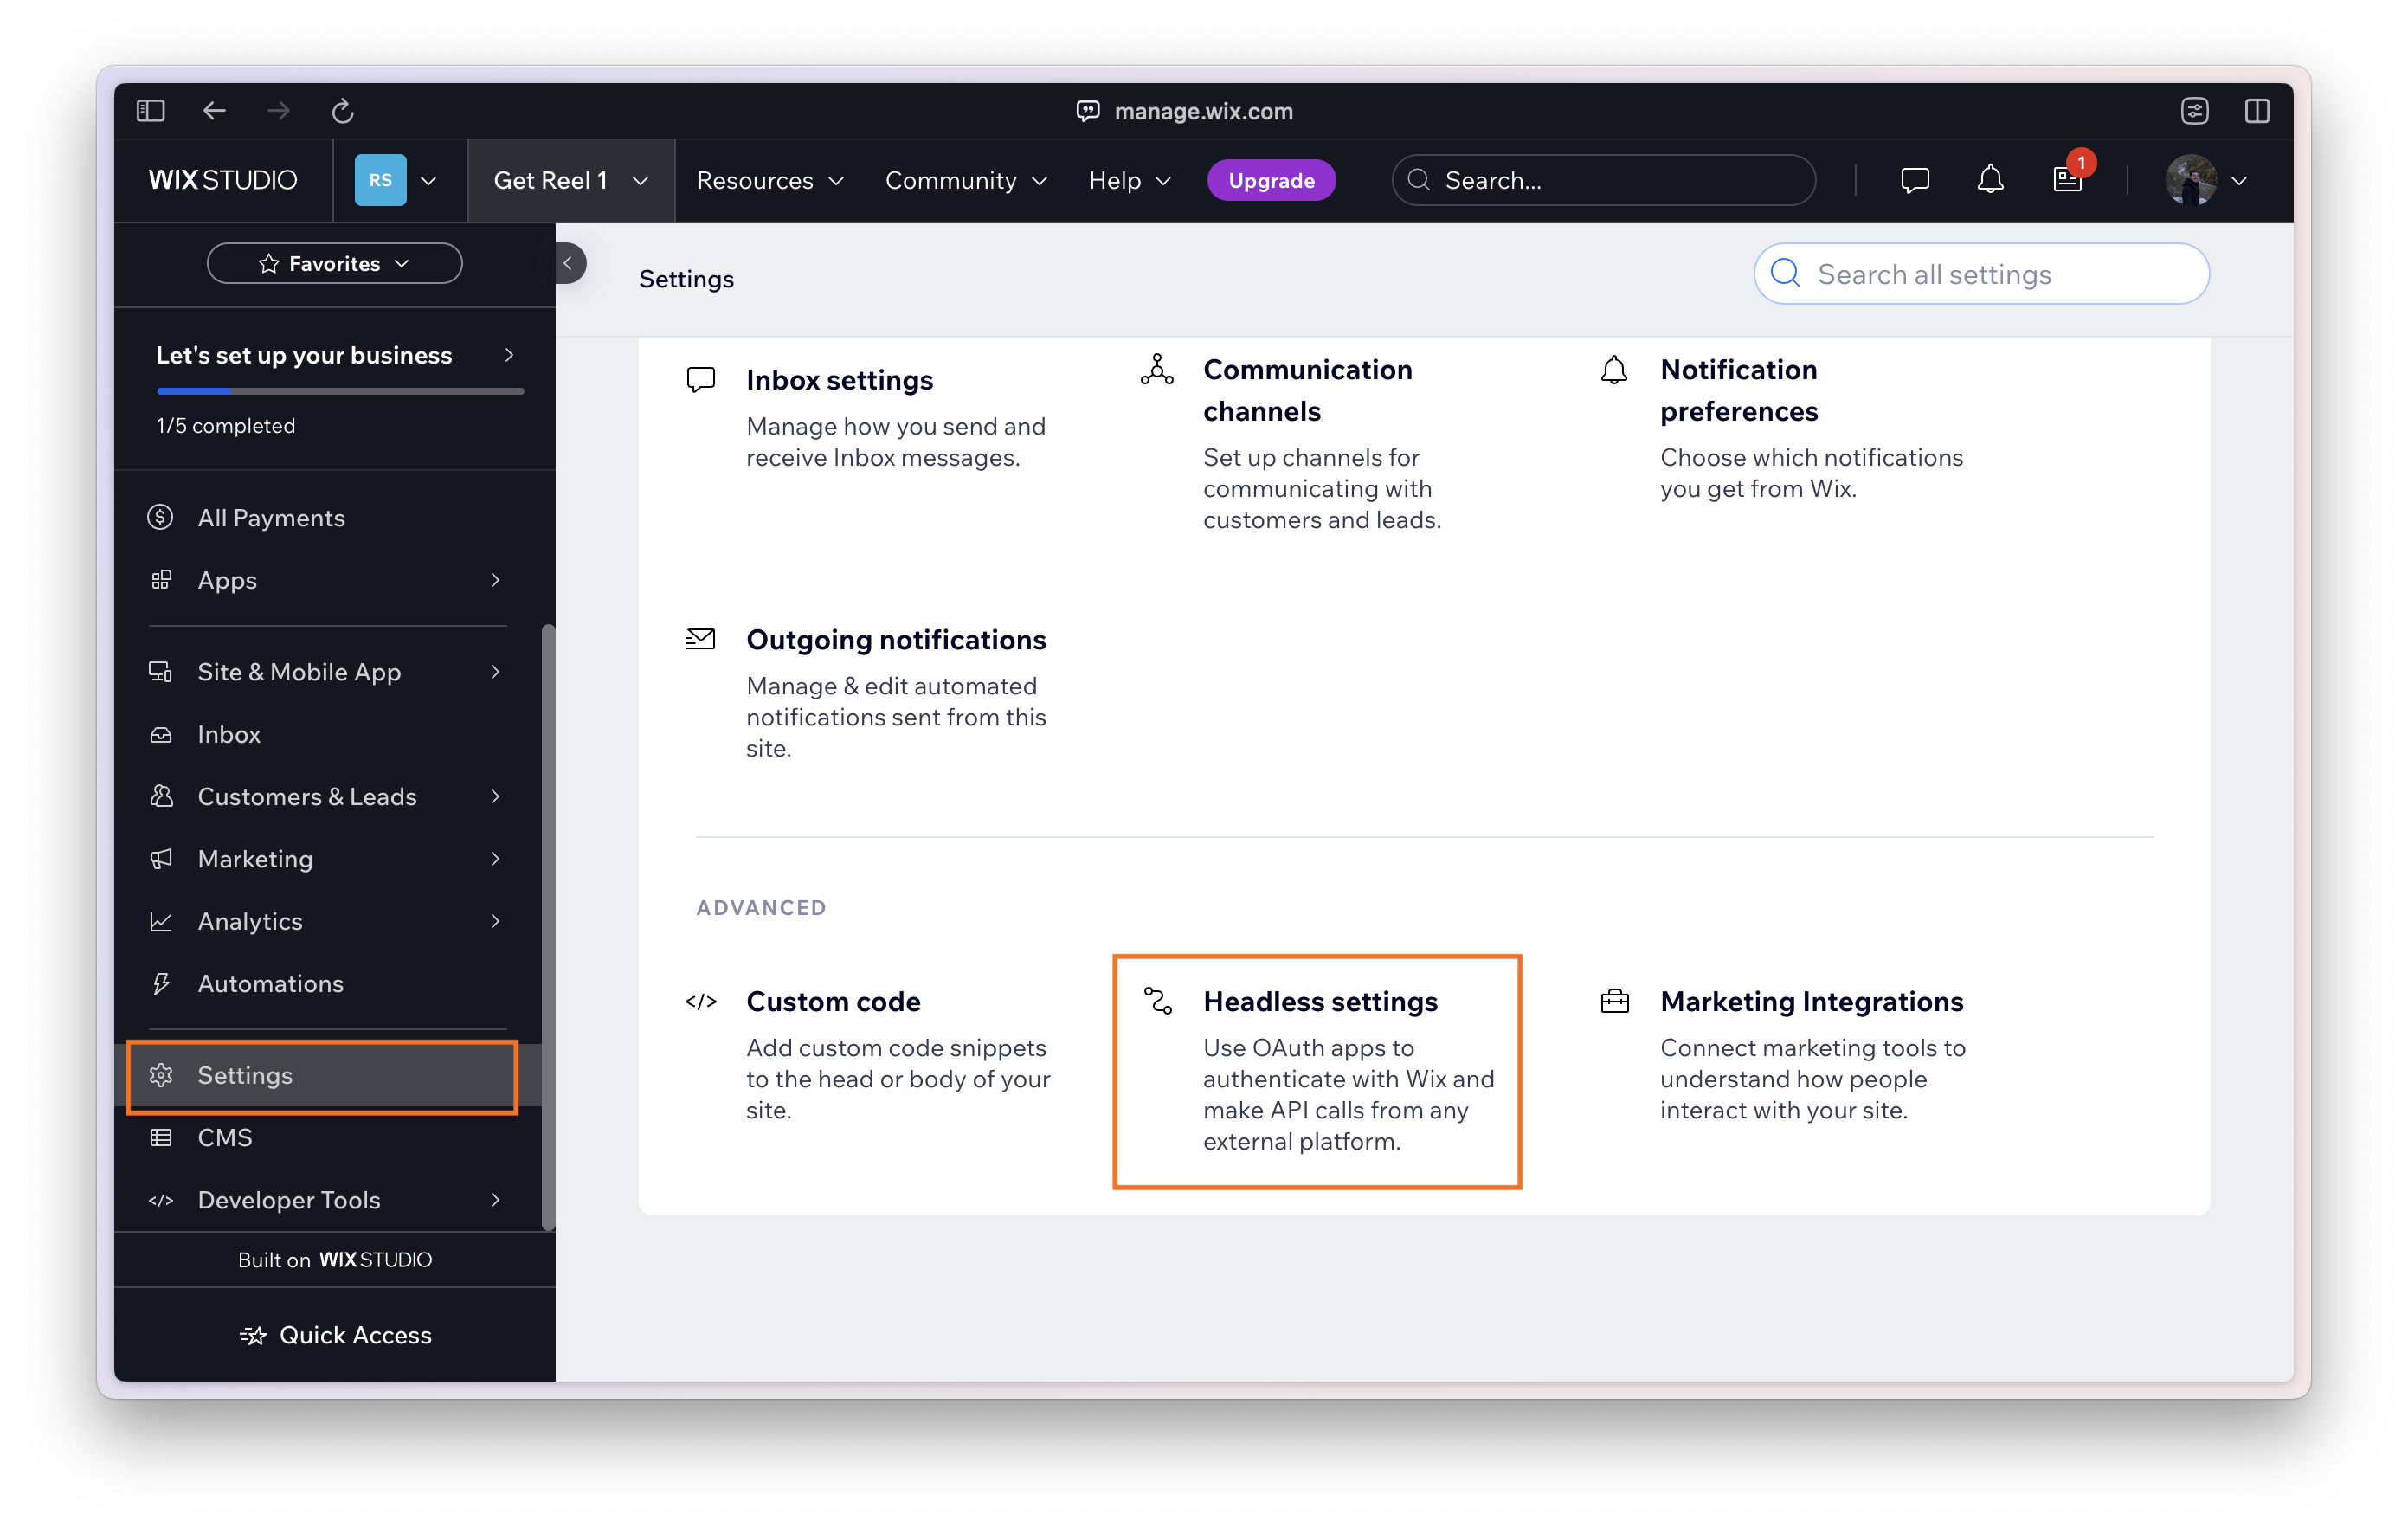Click the Favorites toggle button
Screen dimensions: 2408x1527
[335, 261]
